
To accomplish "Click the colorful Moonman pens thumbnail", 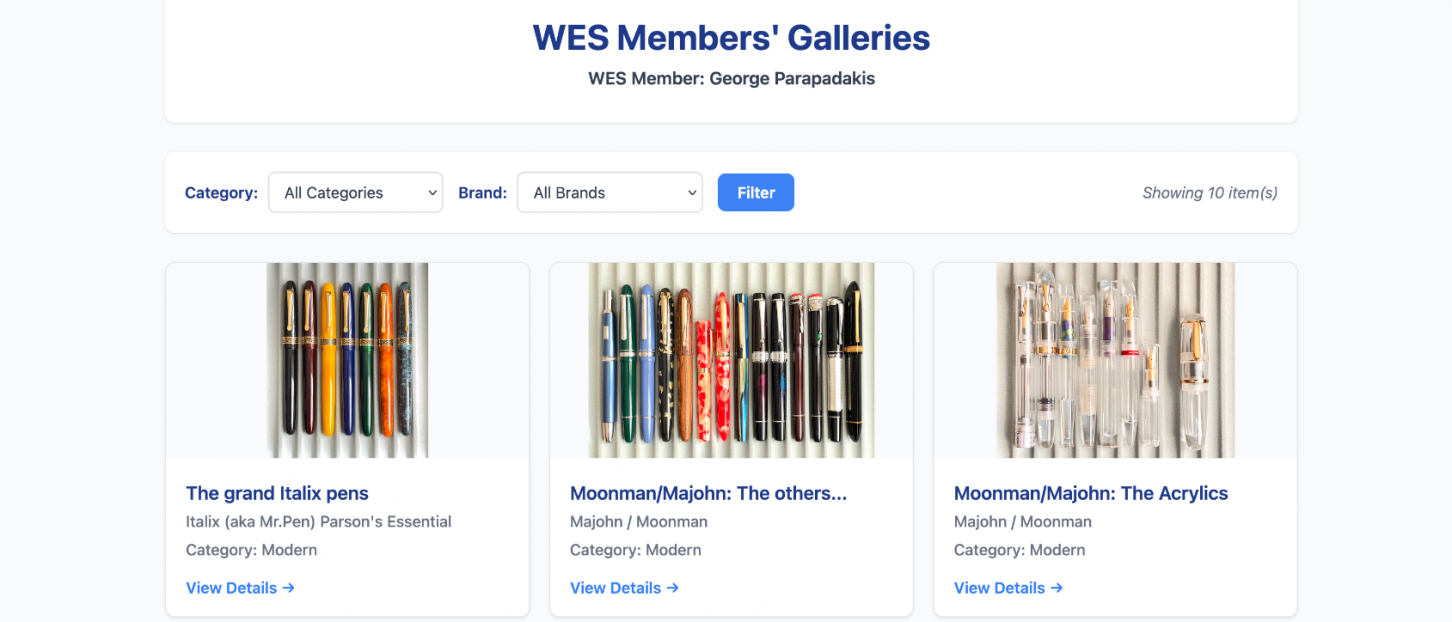I will (x=731, y=360).
